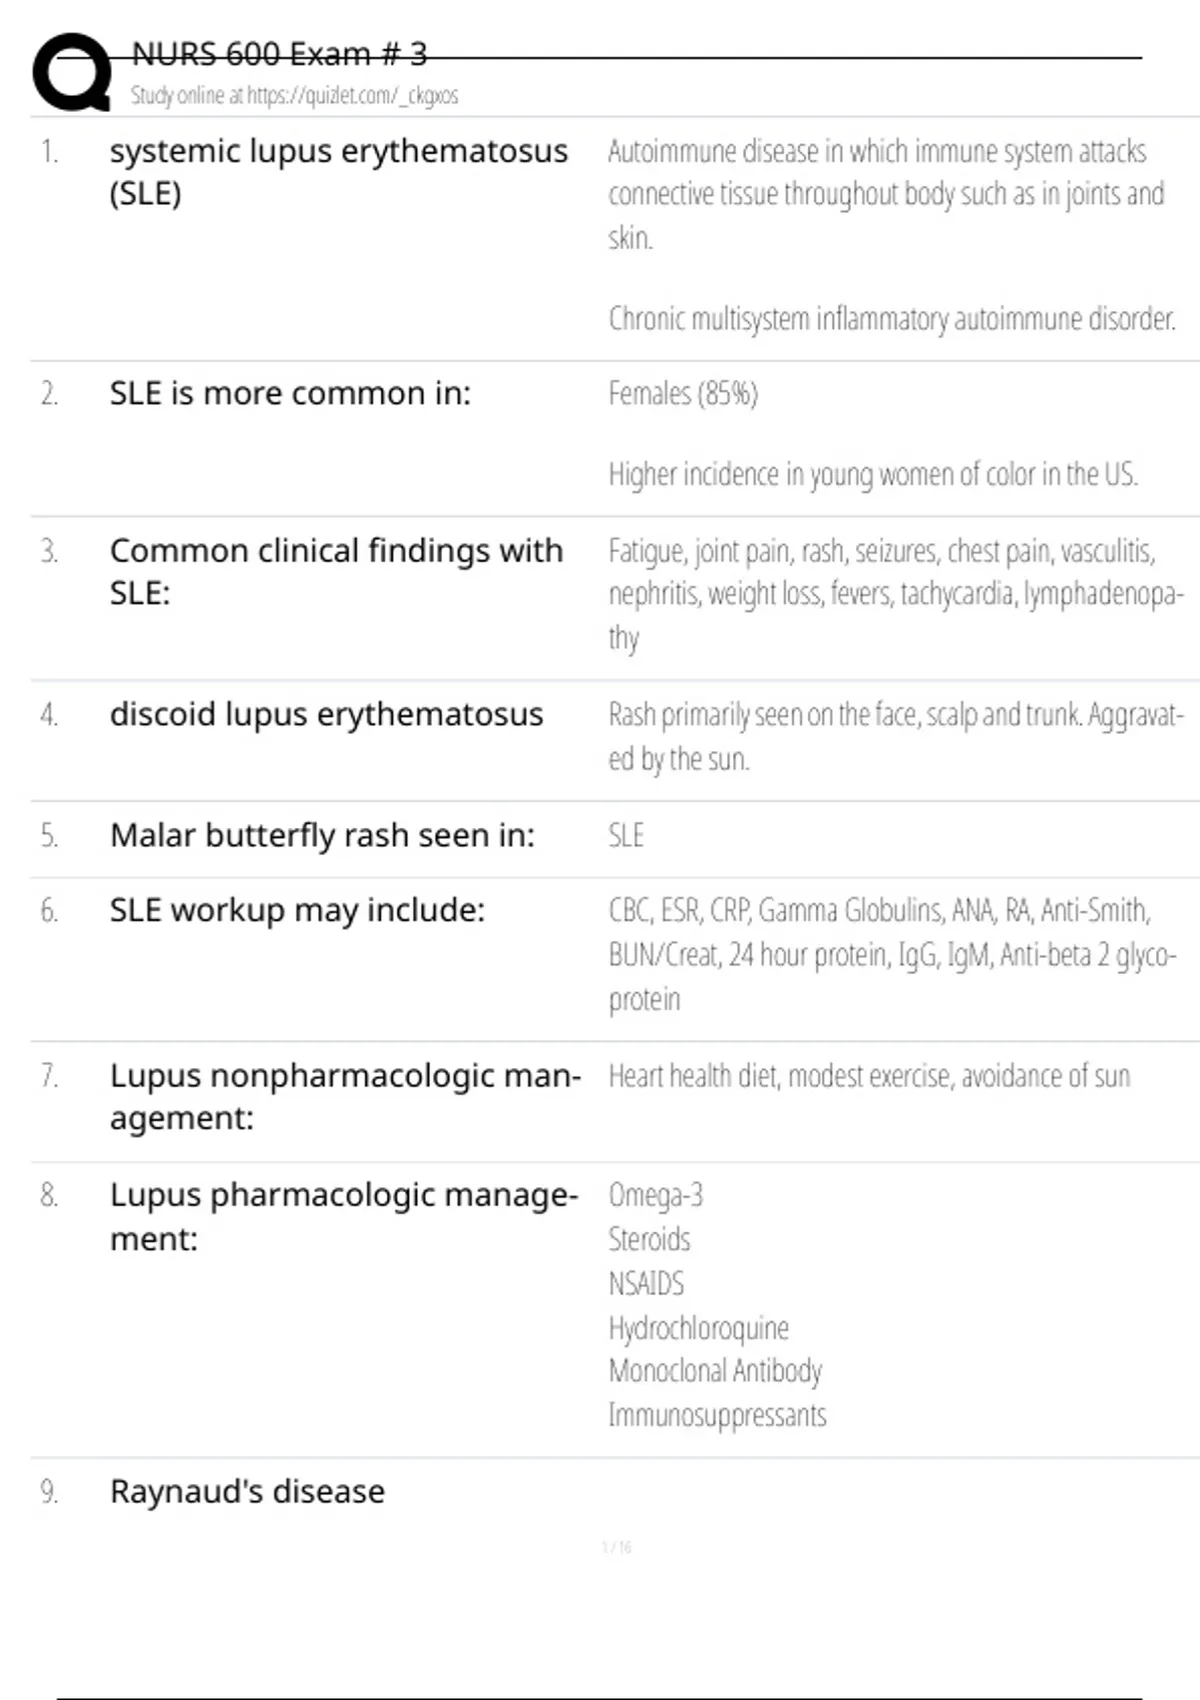Click 'Chronic multisystem inflammatory autoimmune disorder' text
The height and width of the screenshot is (1700, 1200).
click(891, 319)
